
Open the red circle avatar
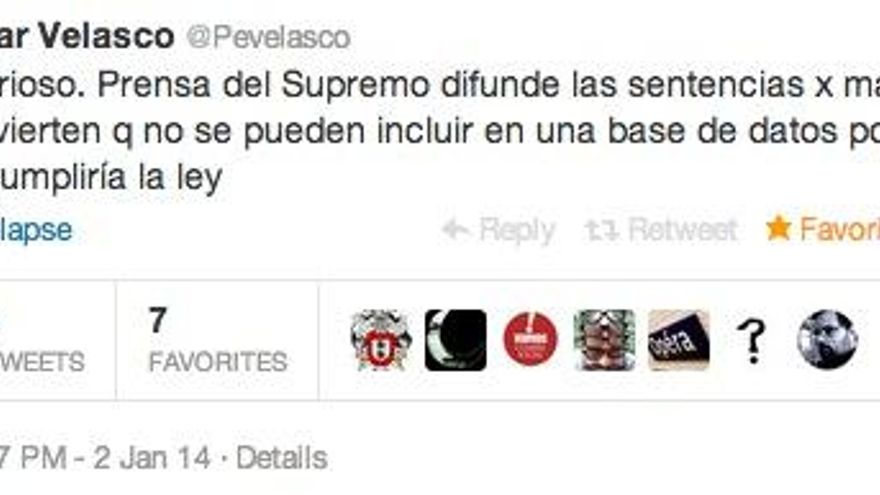click(530, 340)
